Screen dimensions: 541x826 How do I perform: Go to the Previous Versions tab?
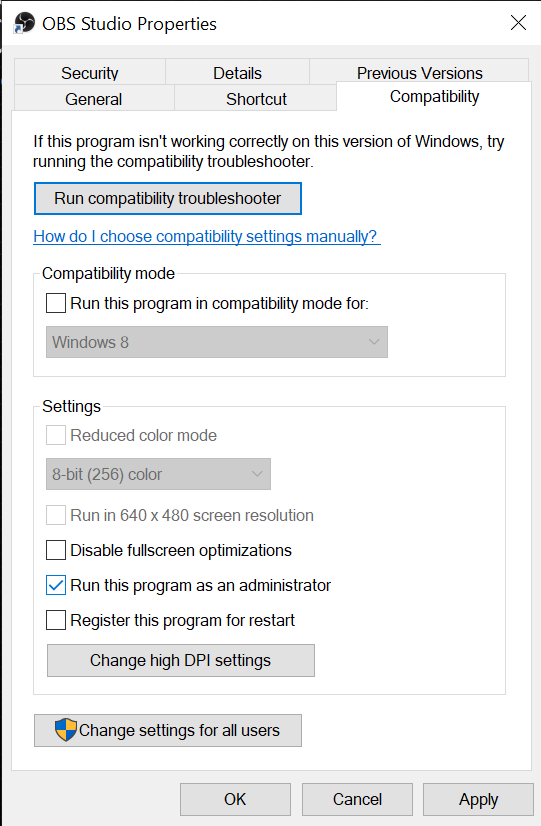[x=419, y=72]
